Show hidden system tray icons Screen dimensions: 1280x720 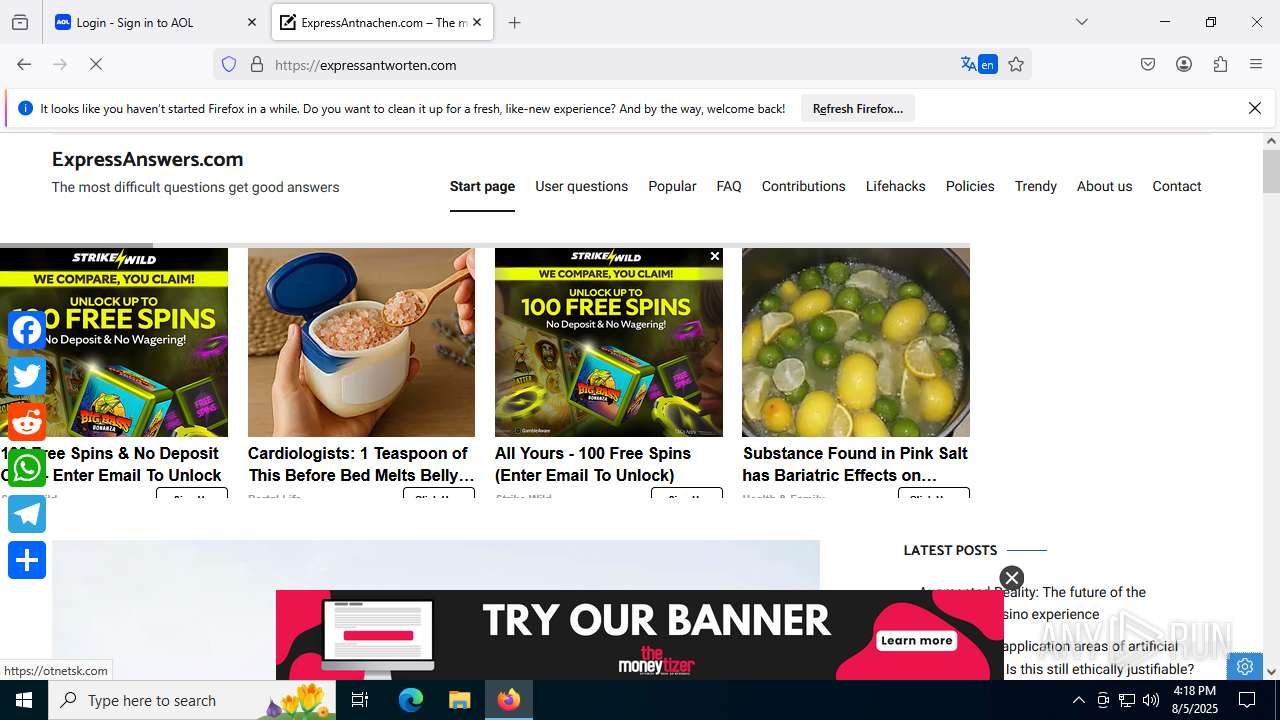pos(1078,700)
